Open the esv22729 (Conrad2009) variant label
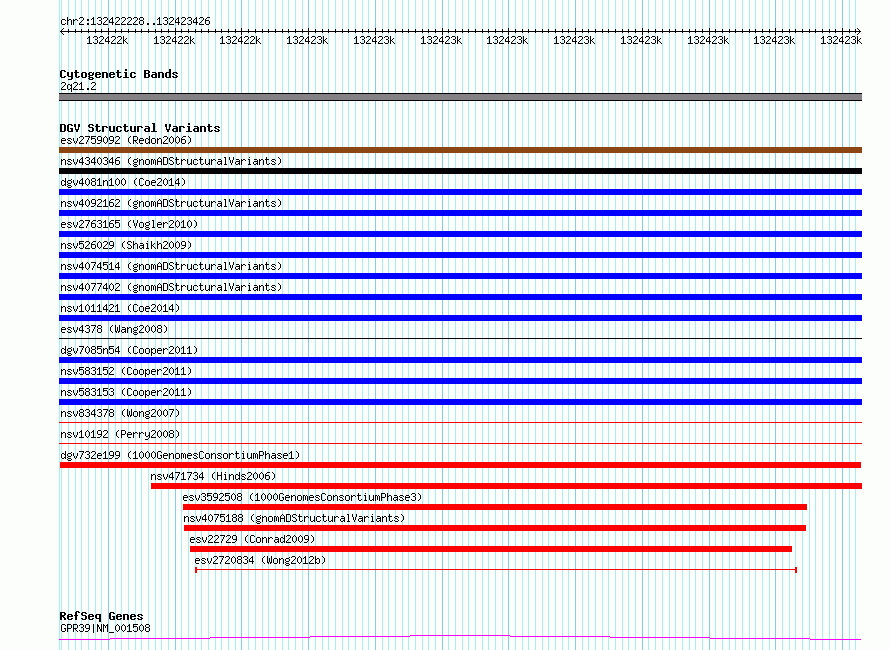The height and width of the screenshot is (650, 890). (252, 539)
